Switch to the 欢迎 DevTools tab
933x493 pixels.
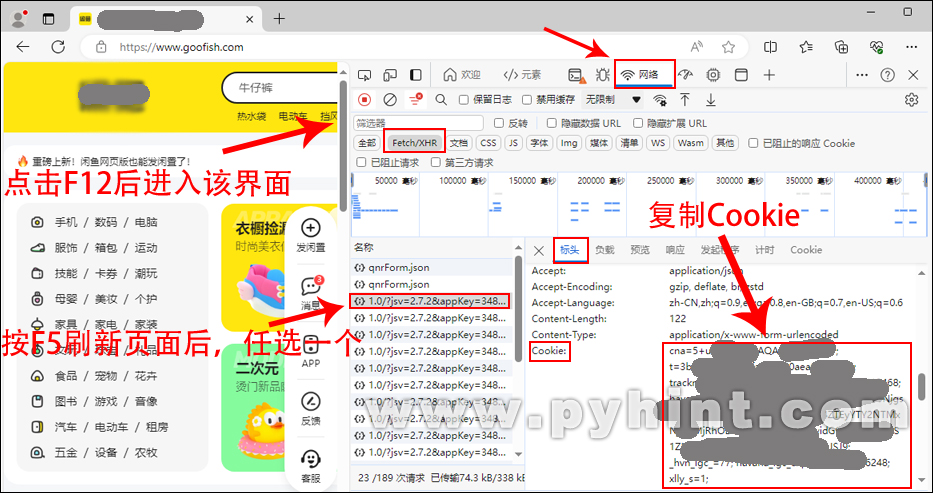[x=462, y=75]
